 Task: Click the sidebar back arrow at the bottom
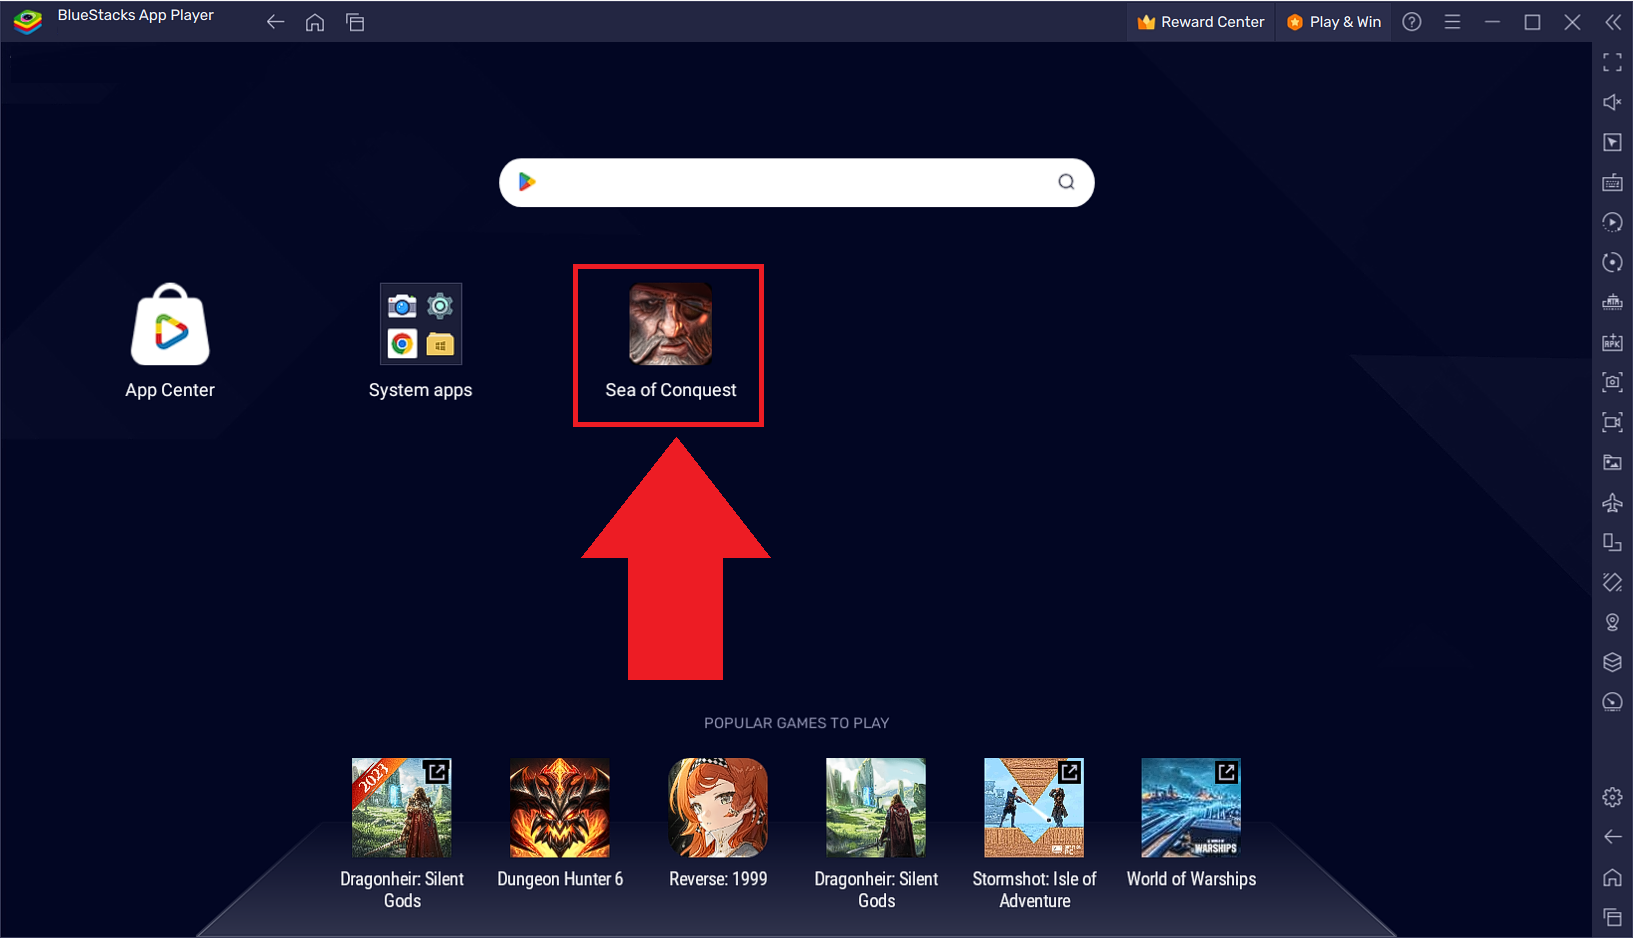pos(1612,837)
